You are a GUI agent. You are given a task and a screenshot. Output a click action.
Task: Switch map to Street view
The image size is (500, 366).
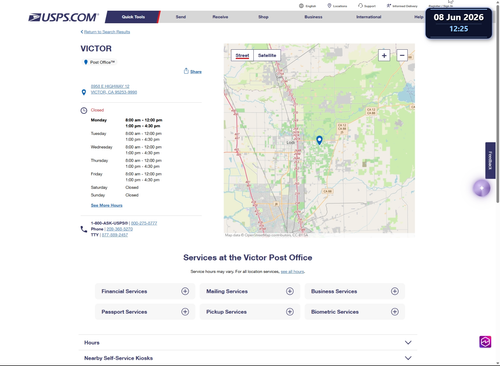coord(242,55)
